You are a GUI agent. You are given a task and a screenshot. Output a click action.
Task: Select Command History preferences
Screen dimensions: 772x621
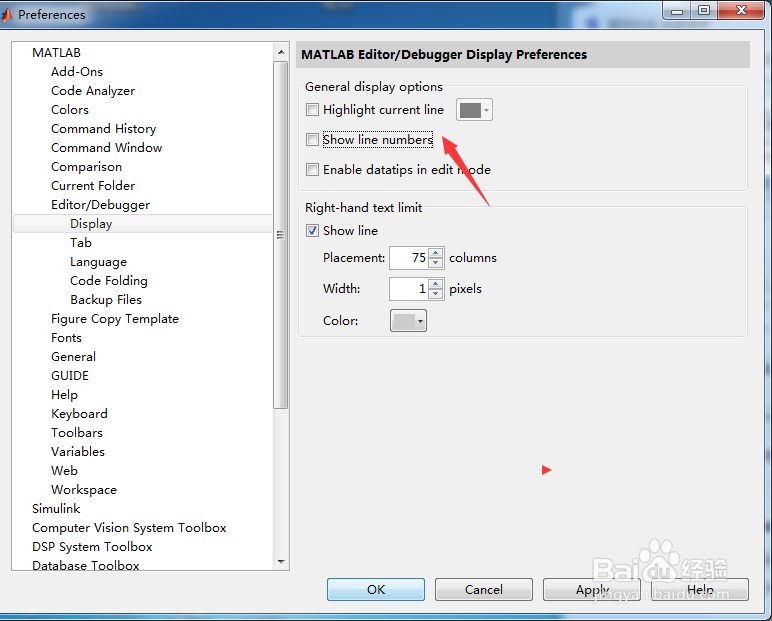(103, 129)
